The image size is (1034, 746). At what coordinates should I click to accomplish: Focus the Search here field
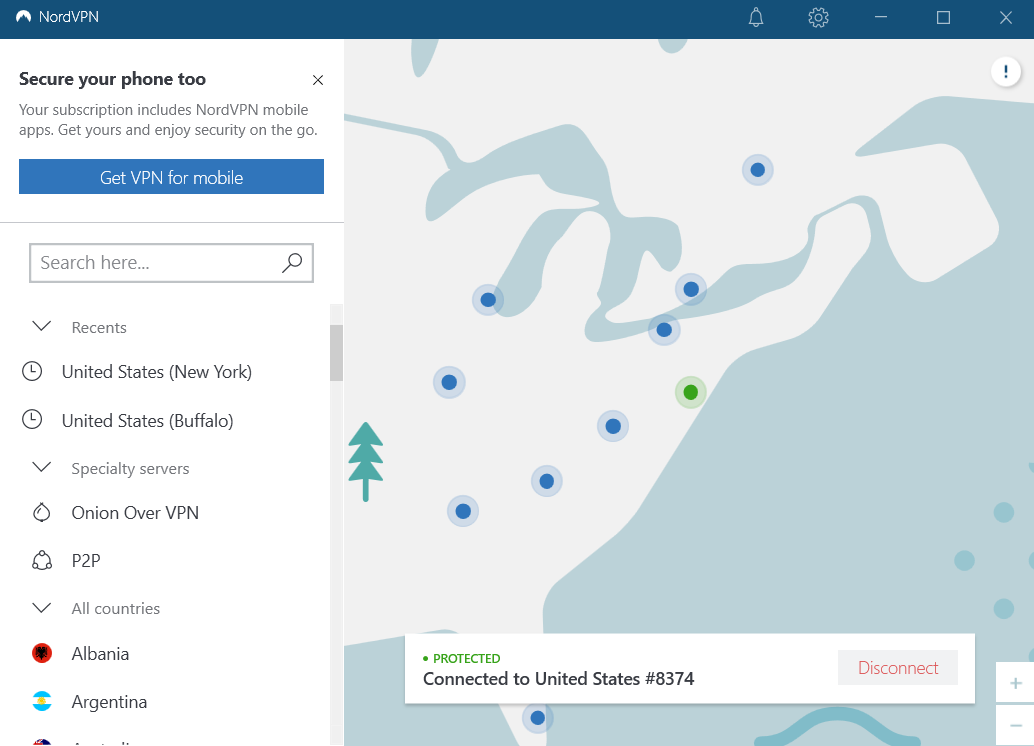click(x=171, y=263)
